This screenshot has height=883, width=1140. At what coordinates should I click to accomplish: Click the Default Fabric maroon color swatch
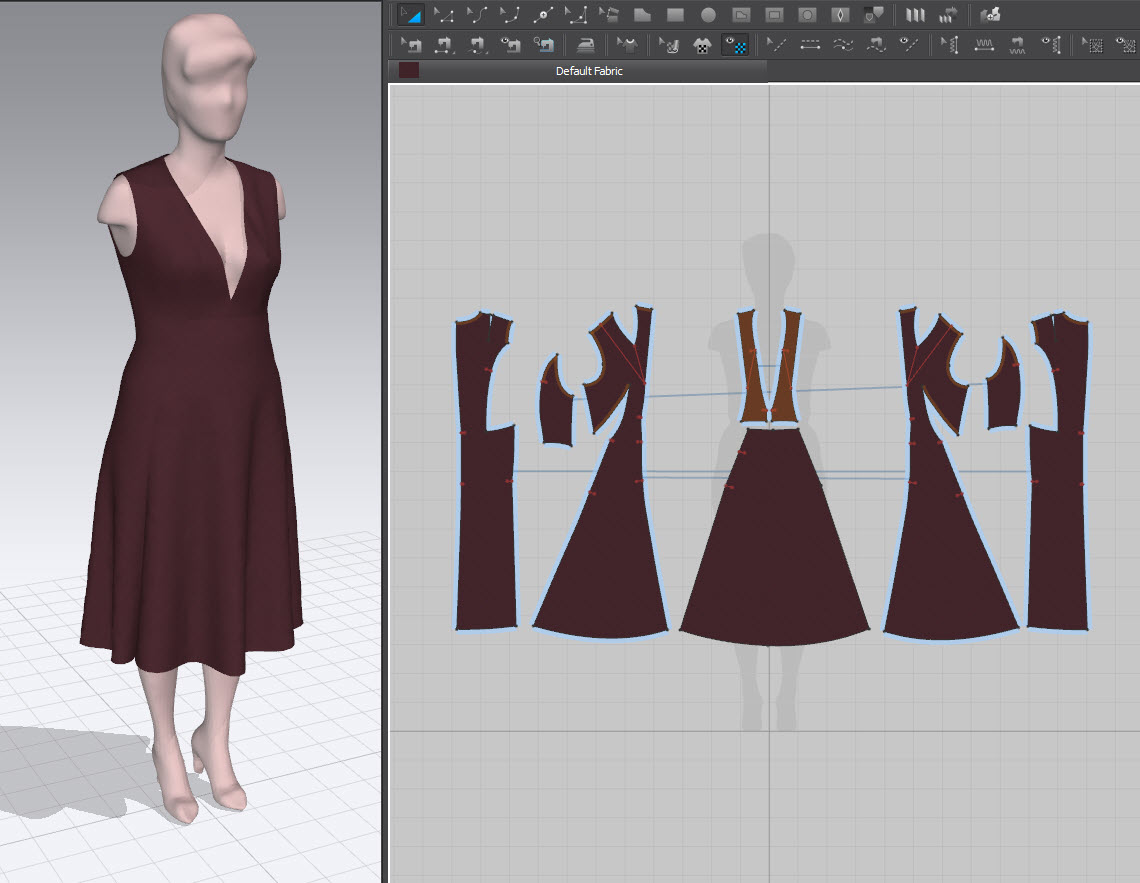pyautogui.click(x=409, y=70)
